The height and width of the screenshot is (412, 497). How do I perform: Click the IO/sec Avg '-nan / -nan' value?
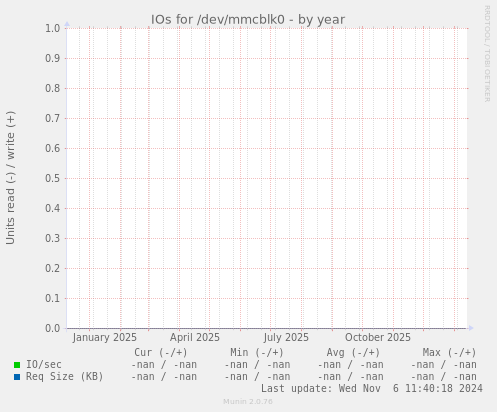coord(350,365)
